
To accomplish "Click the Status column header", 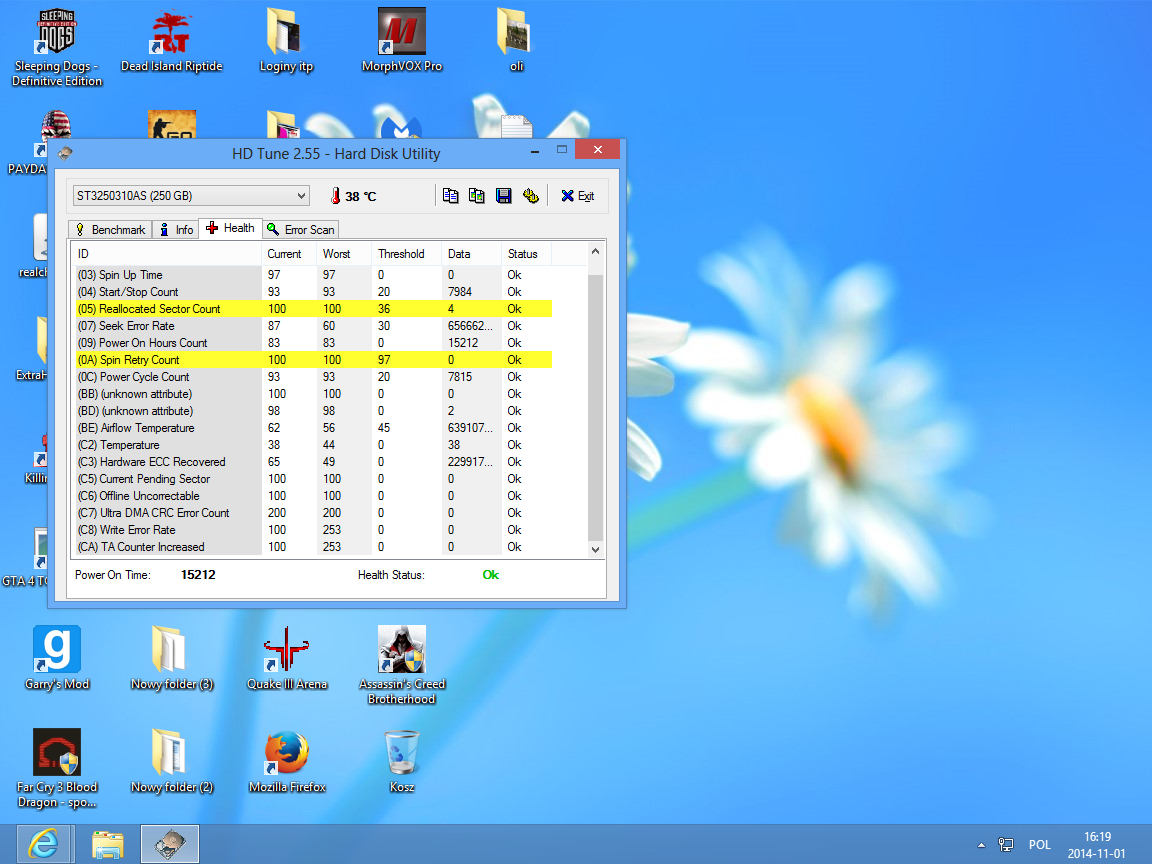I will coord(526,253).
